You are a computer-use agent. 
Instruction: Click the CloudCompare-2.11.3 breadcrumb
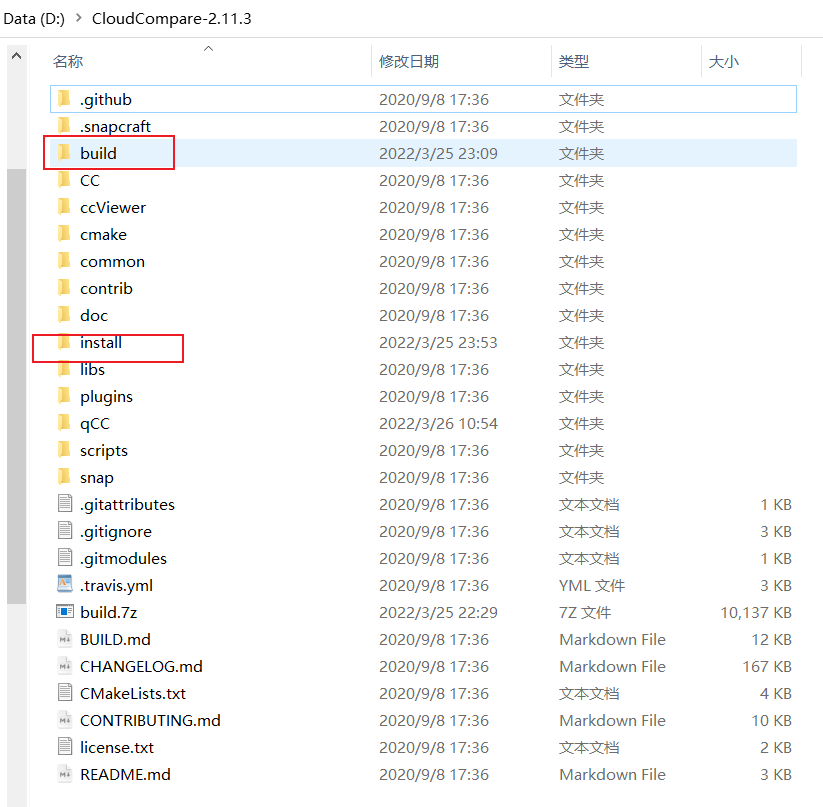tap(170, 18)
